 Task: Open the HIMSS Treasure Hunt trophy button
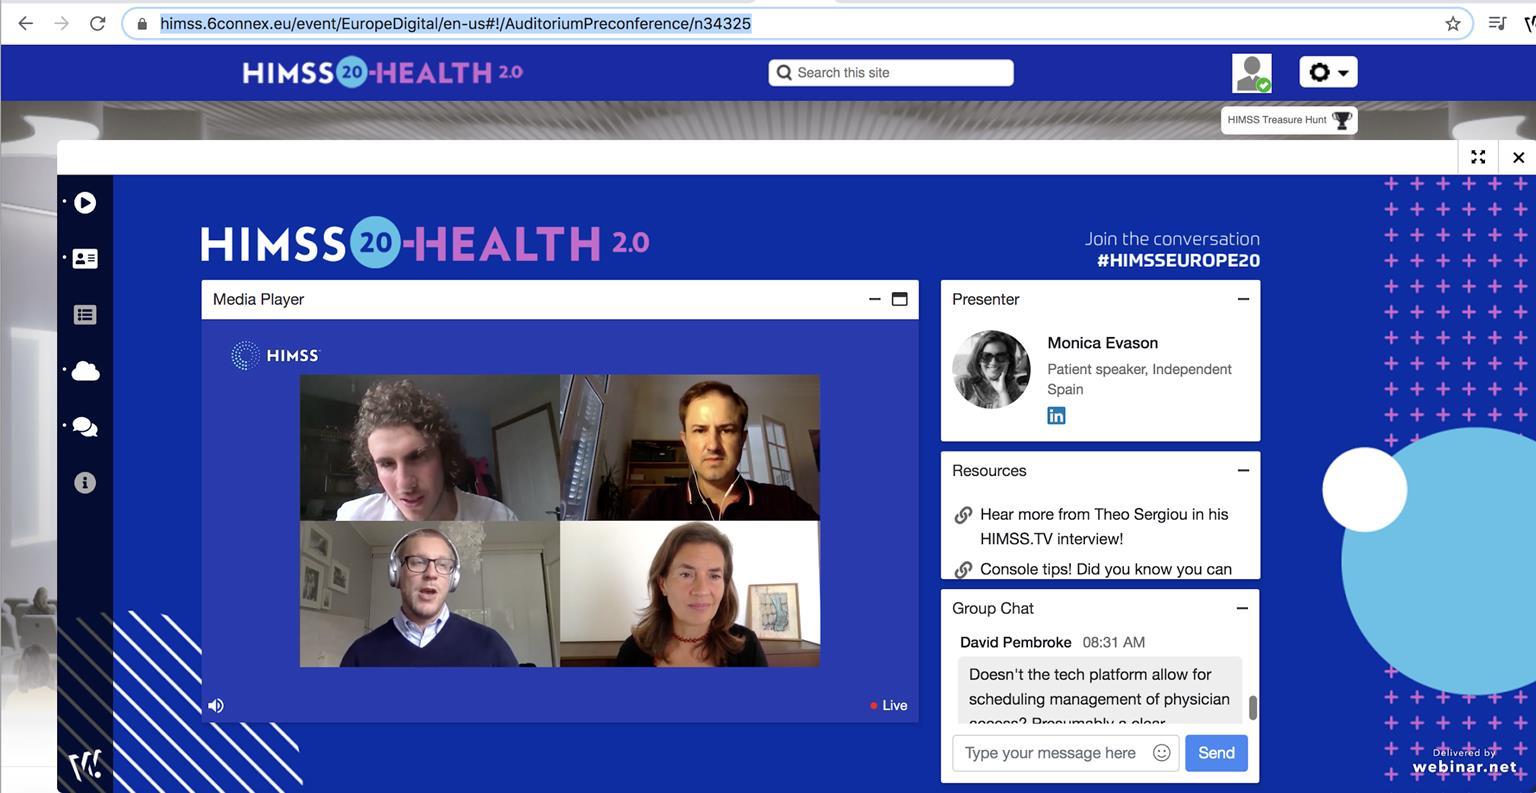coord(1289,120)
